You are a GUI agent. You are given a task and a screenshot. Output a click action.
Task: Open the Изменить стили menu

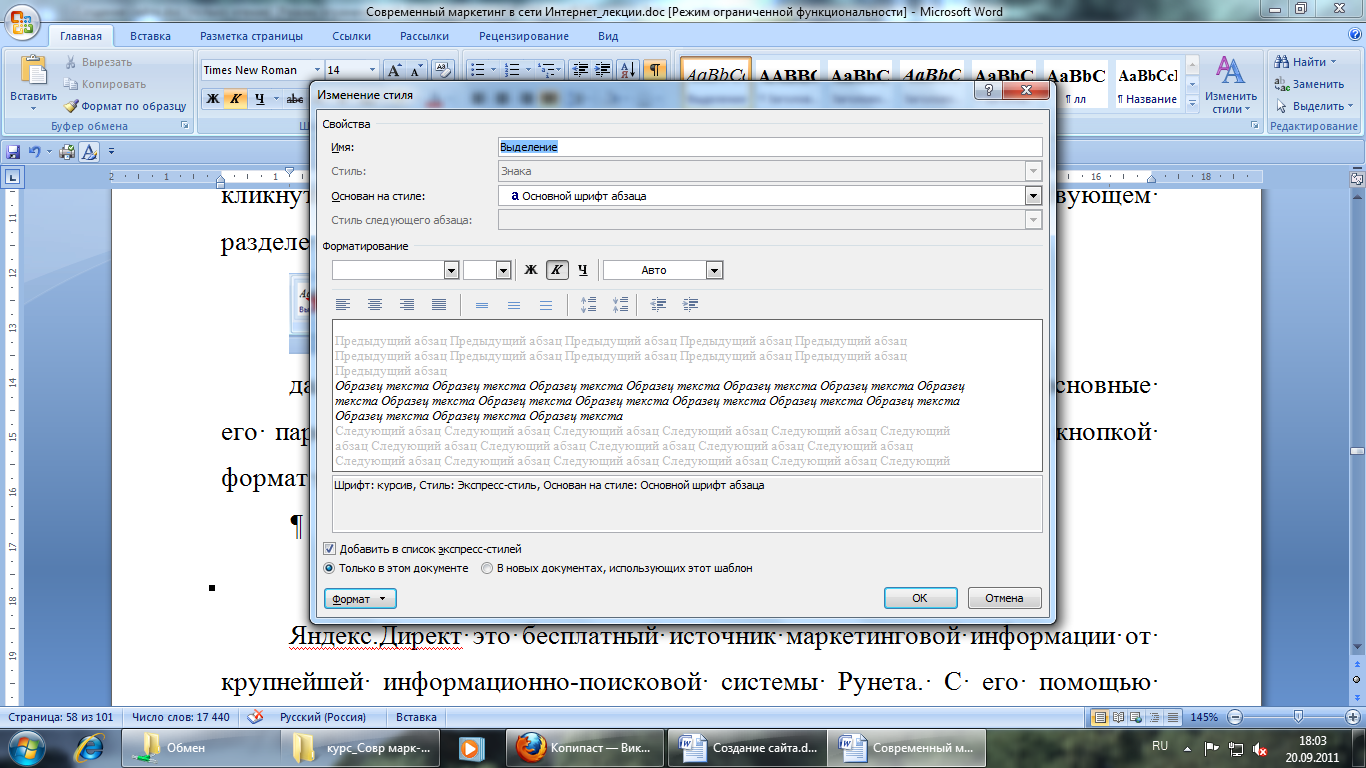pyautogui.click(x=1229, y=84)
